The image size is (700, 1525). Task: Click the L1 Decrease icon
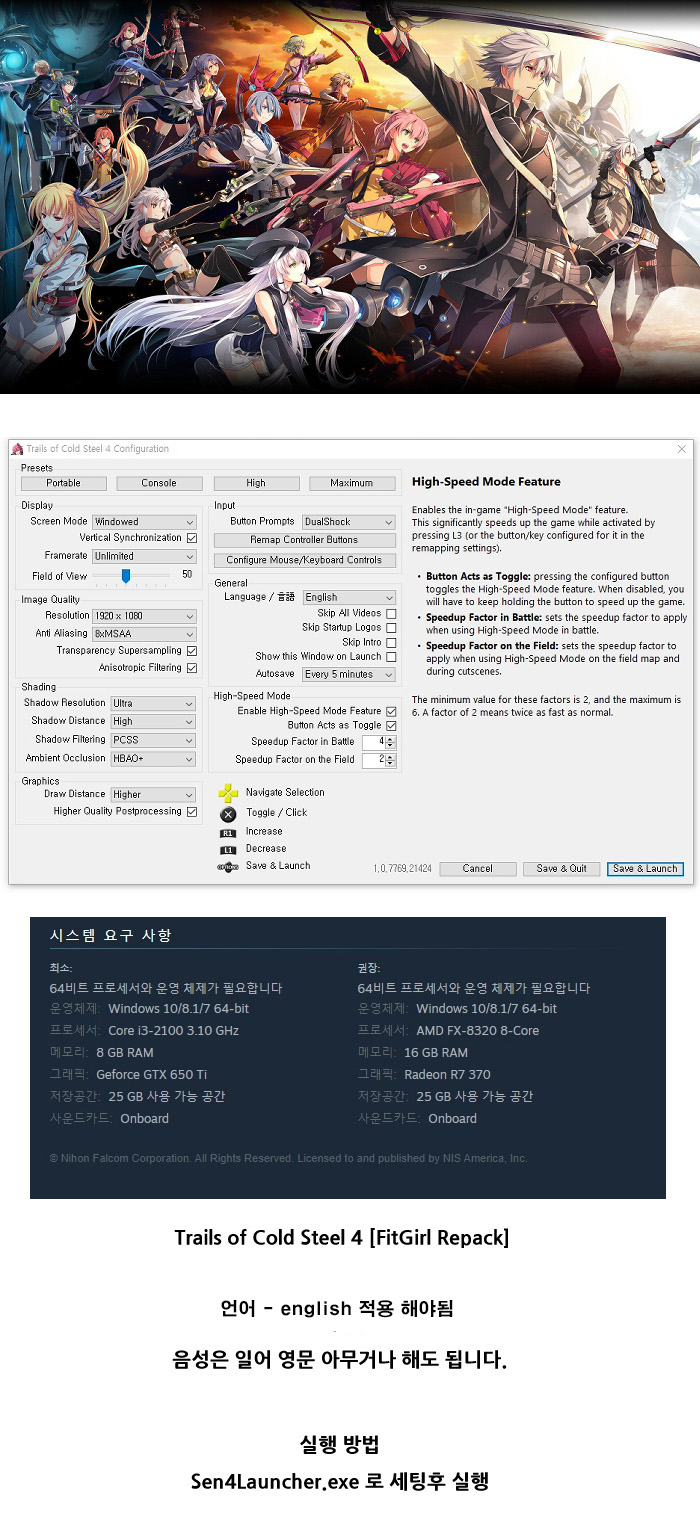click(228, 850)
